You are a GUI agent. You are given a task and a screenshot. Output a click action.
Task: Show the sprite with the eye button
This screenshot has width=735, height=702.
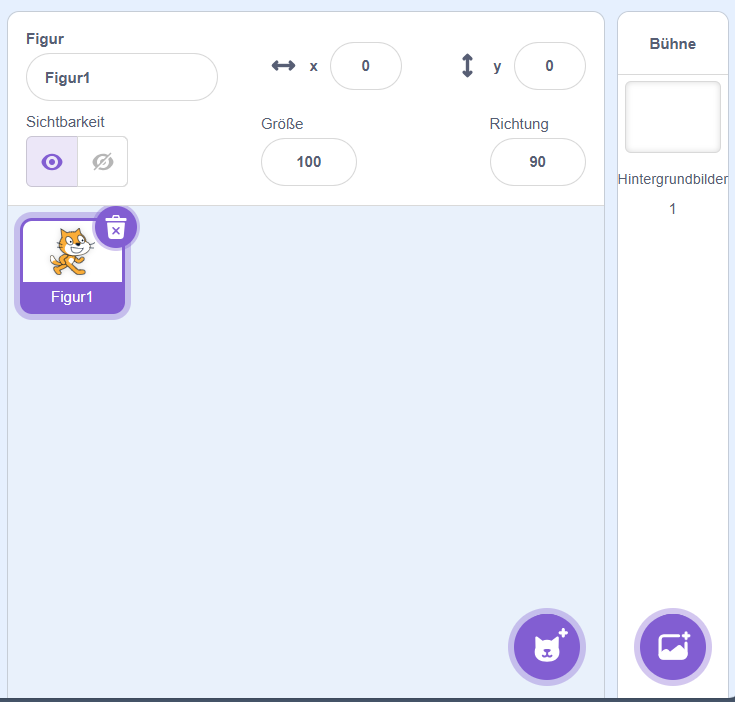click(x=52, y=162)
